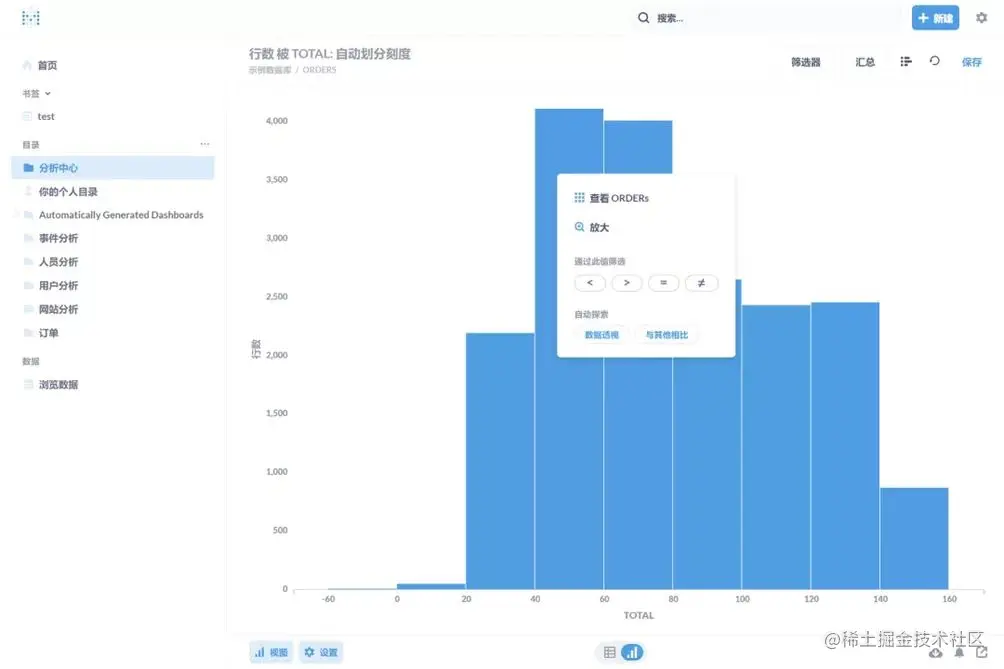Click the Metabase logo icon top-left
Screen dimensions: 1004x669
coord(30,17)
